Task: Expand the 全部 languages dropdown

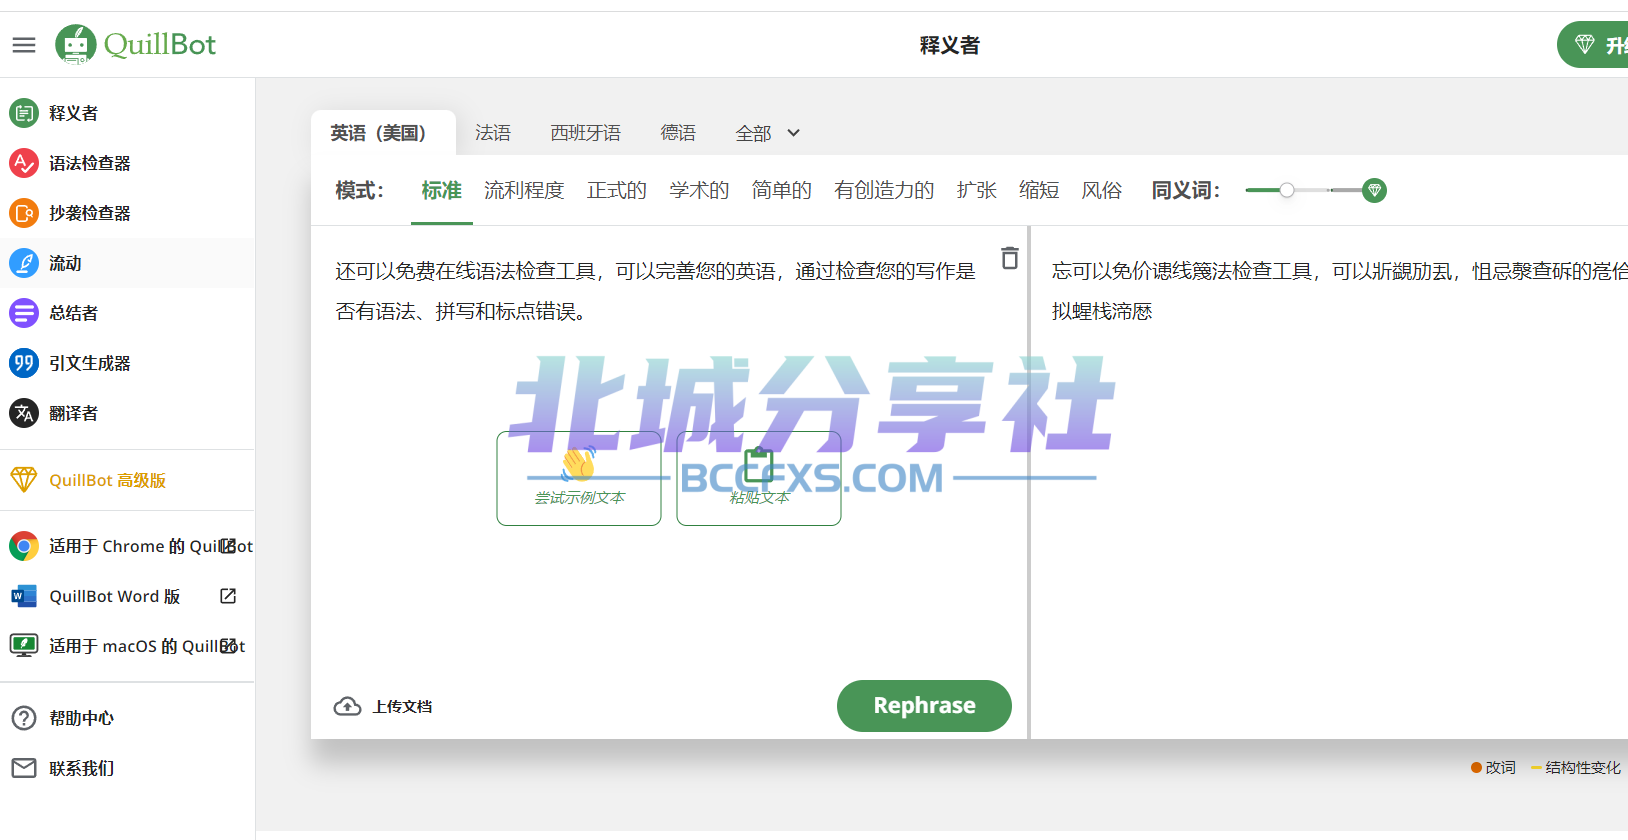Action: [768, 133]
